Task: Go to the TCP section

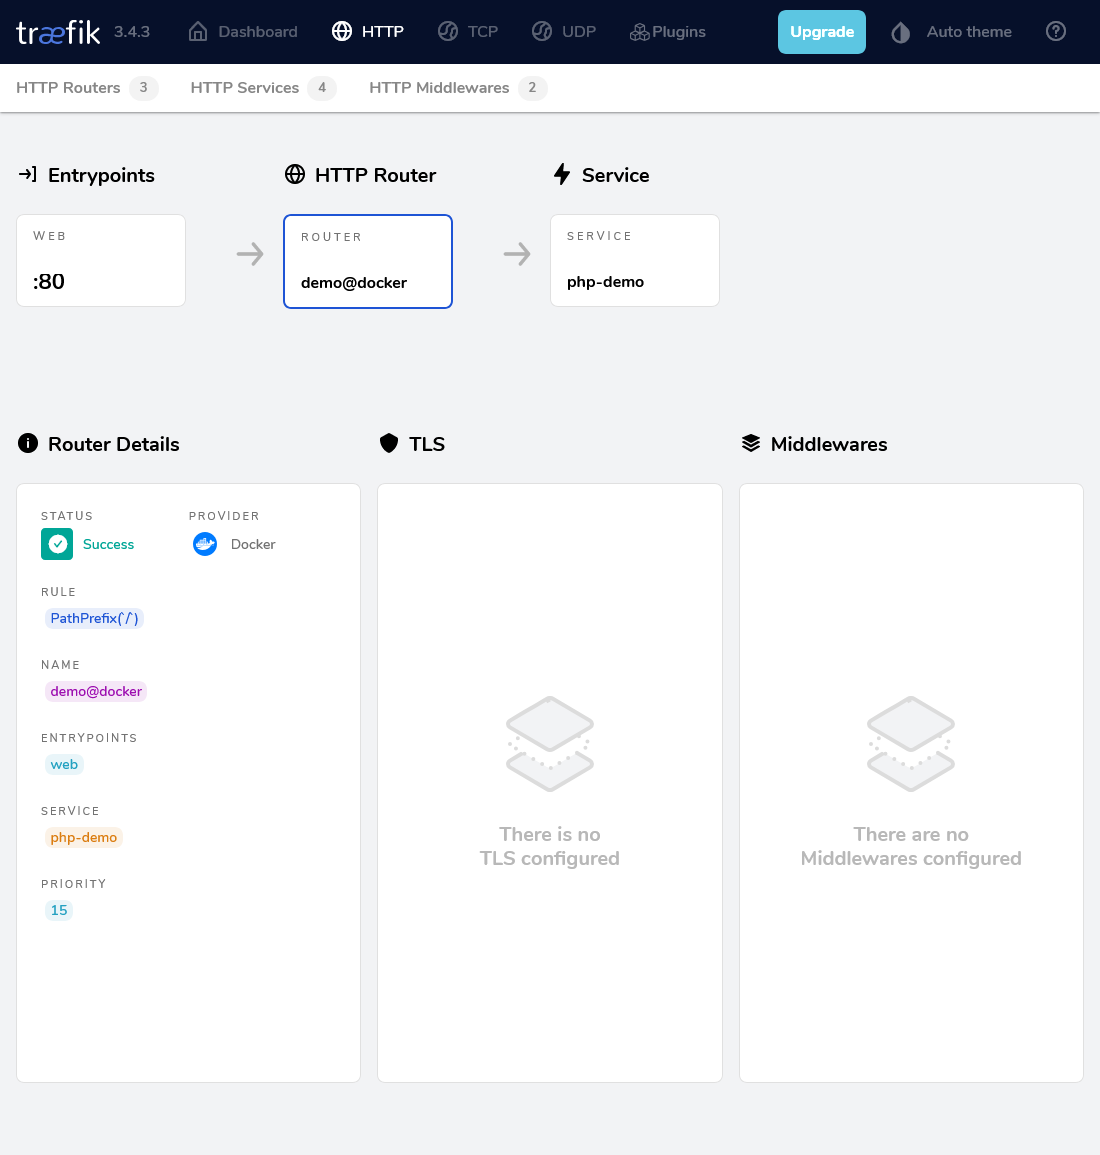Action: click(x=468, y=32)
